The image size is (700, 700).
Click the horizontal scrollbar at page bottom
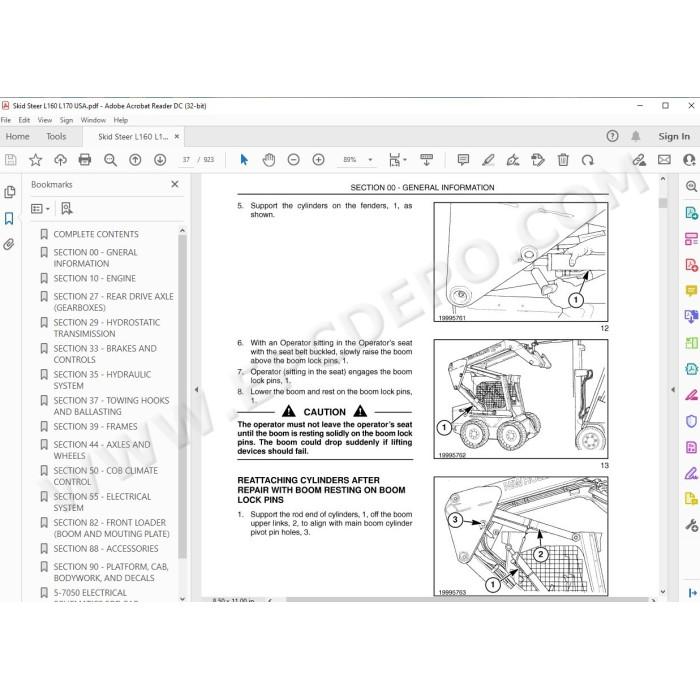tap(467, 600)
